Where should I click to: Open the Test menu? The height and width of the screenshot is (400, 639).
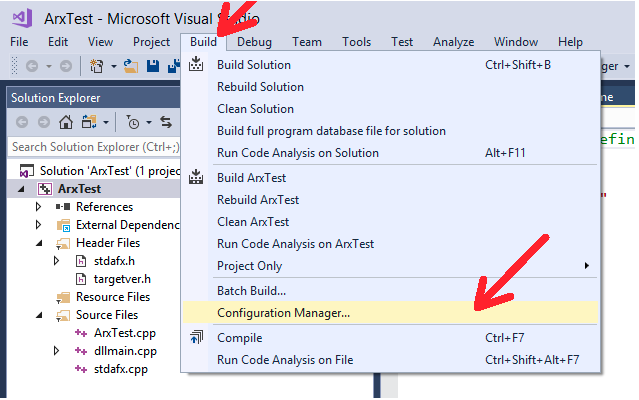point(402,42)
